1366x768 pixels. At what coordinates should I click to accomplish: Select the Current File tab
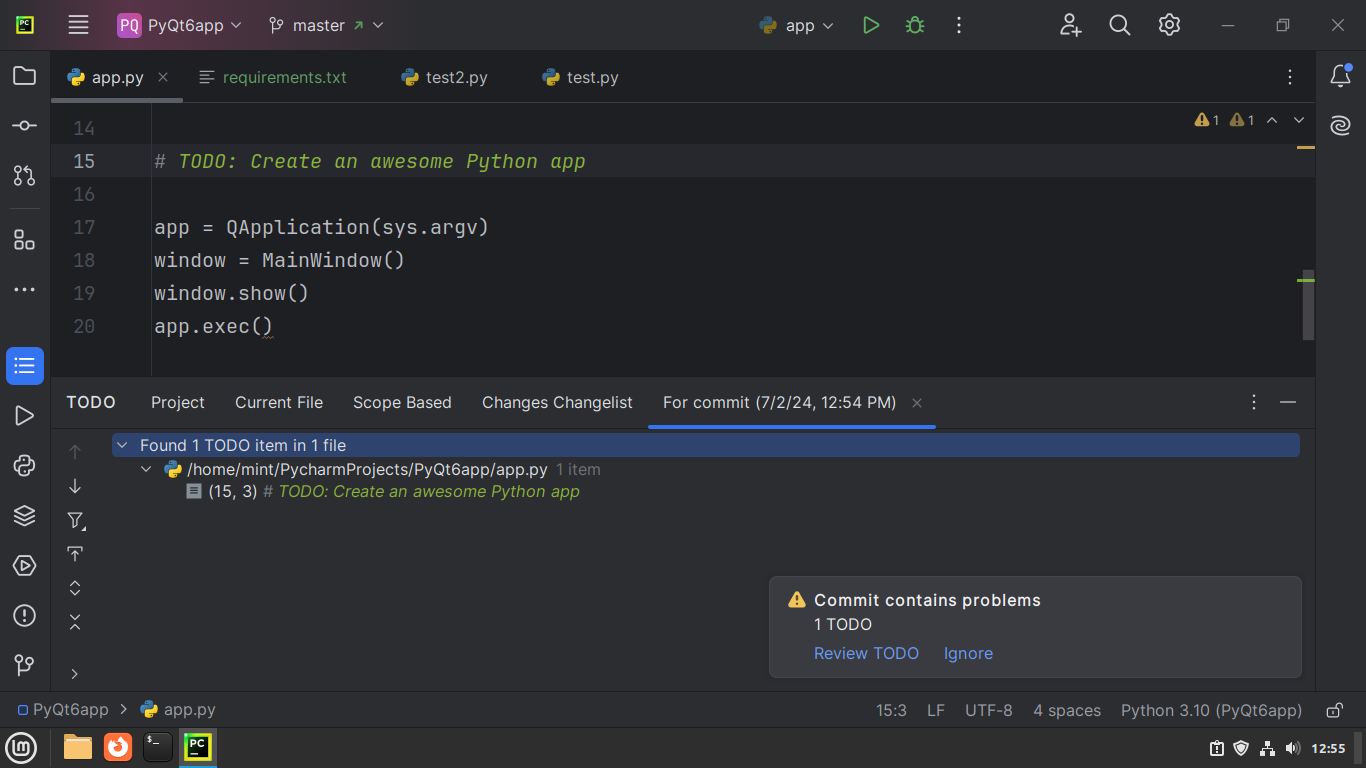tap(279, 402)
